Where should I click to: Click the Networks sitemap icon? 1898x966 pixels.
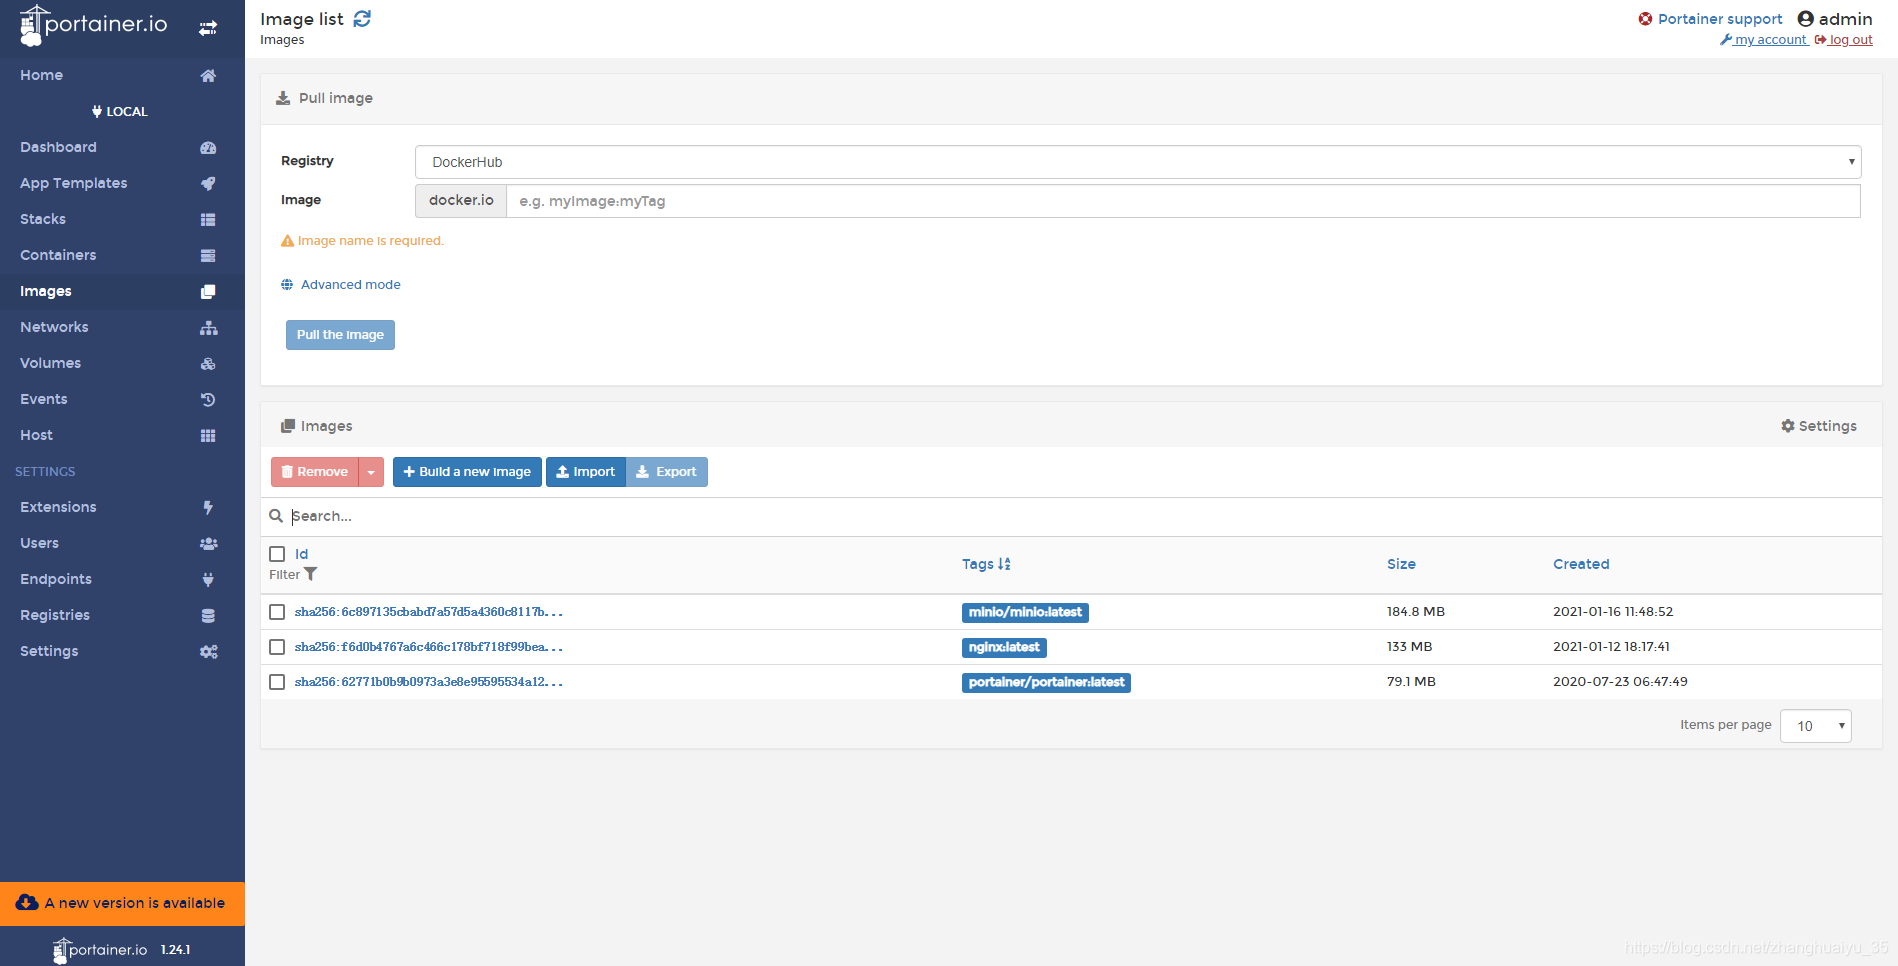click(208, 328)
